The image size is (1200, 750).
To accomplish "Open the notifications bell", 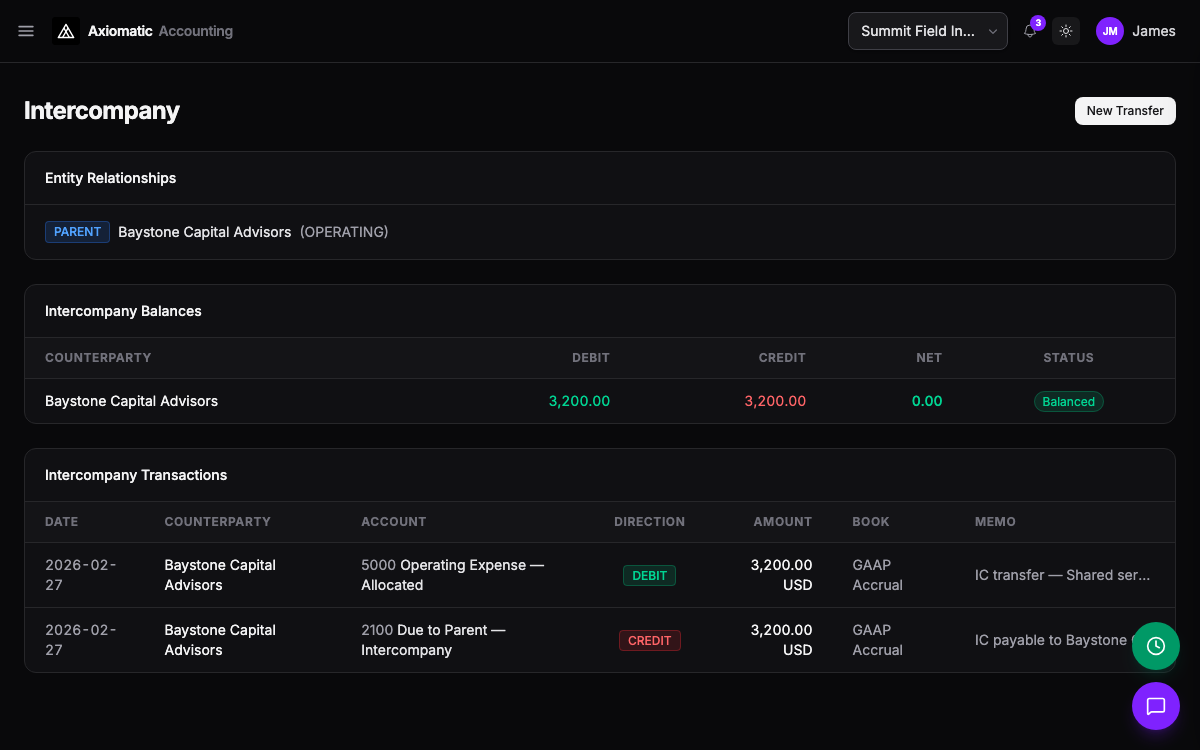I will pyautogui.click(x=1030, y=31).
